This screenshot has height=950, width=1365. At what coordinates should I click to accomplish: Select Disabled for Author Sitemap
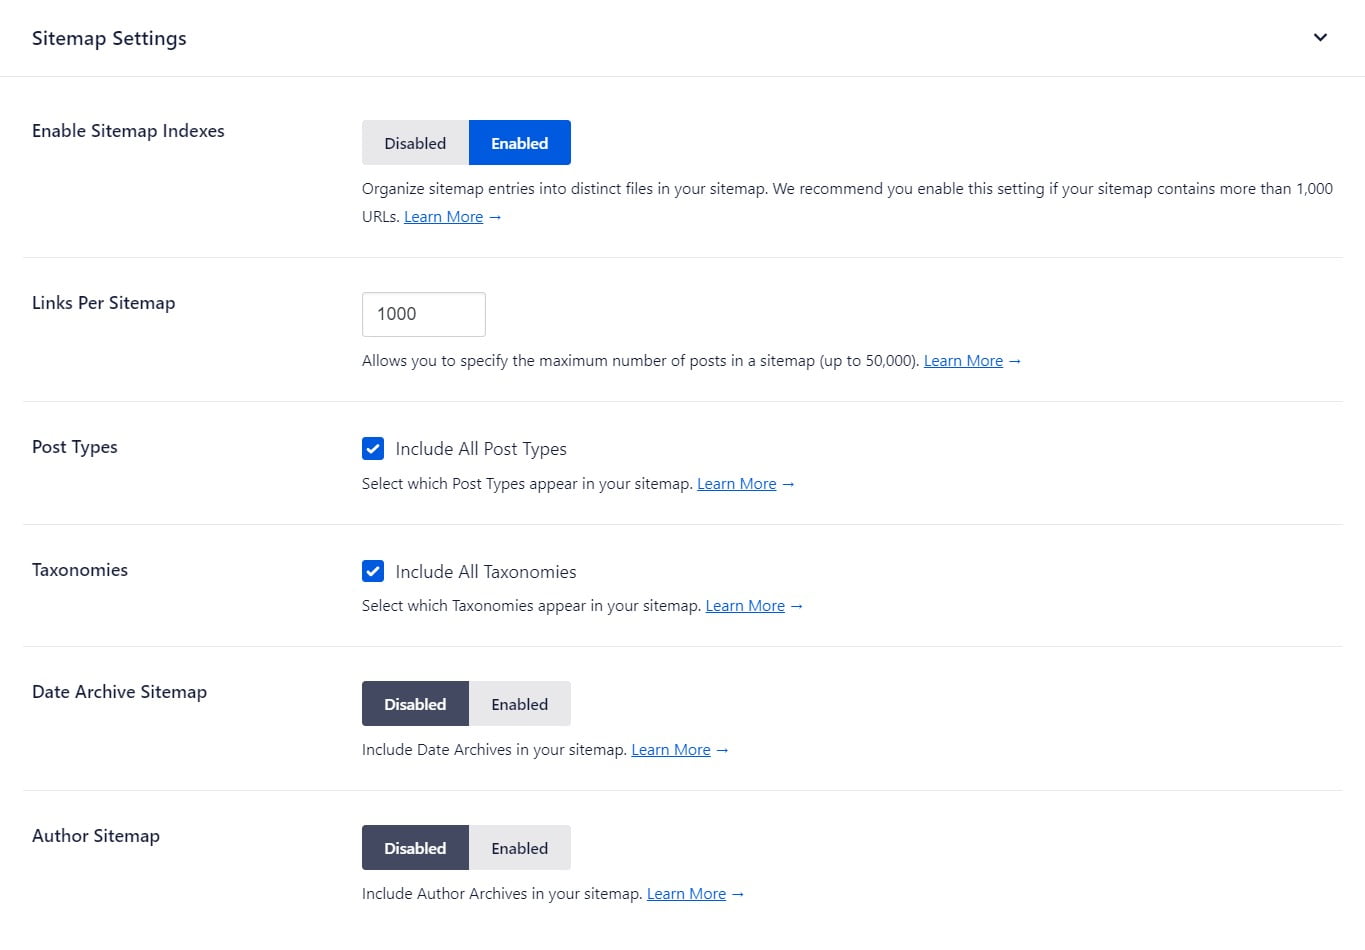click(x=415, y=848)
